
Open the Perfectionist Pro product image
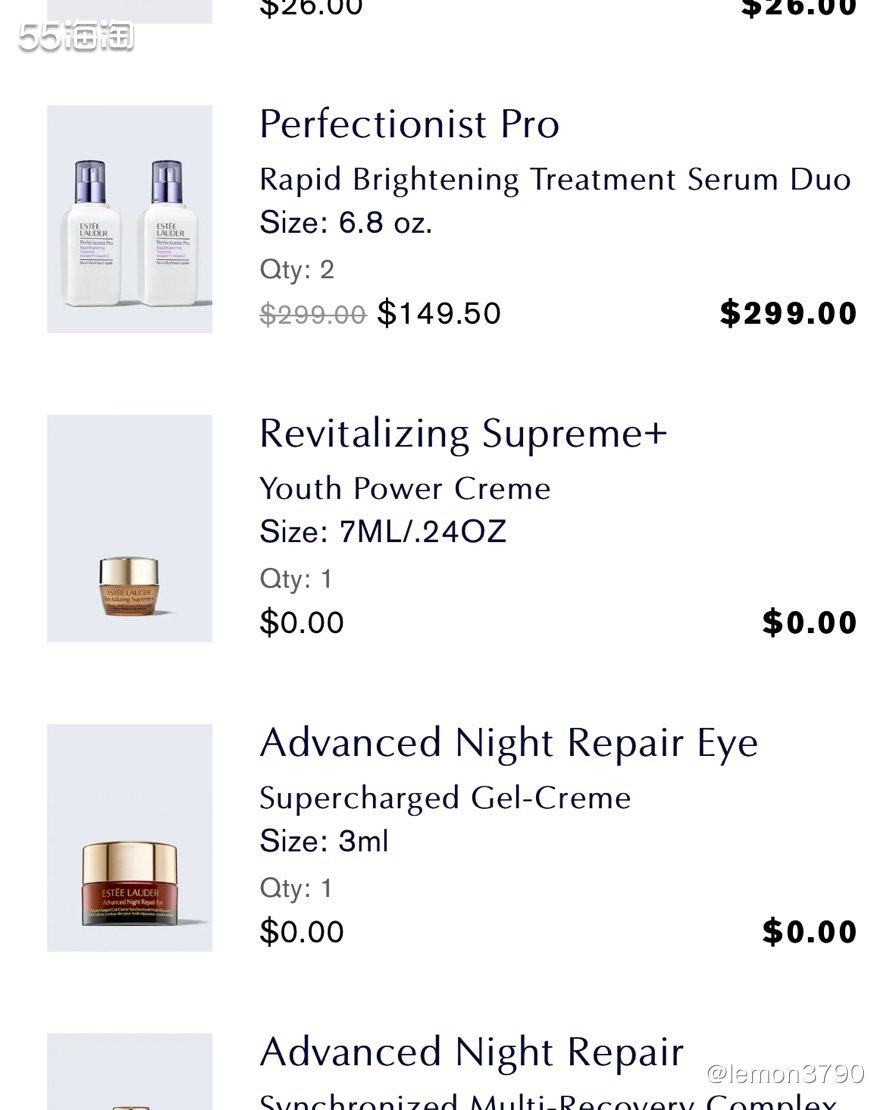pos(129,219)
